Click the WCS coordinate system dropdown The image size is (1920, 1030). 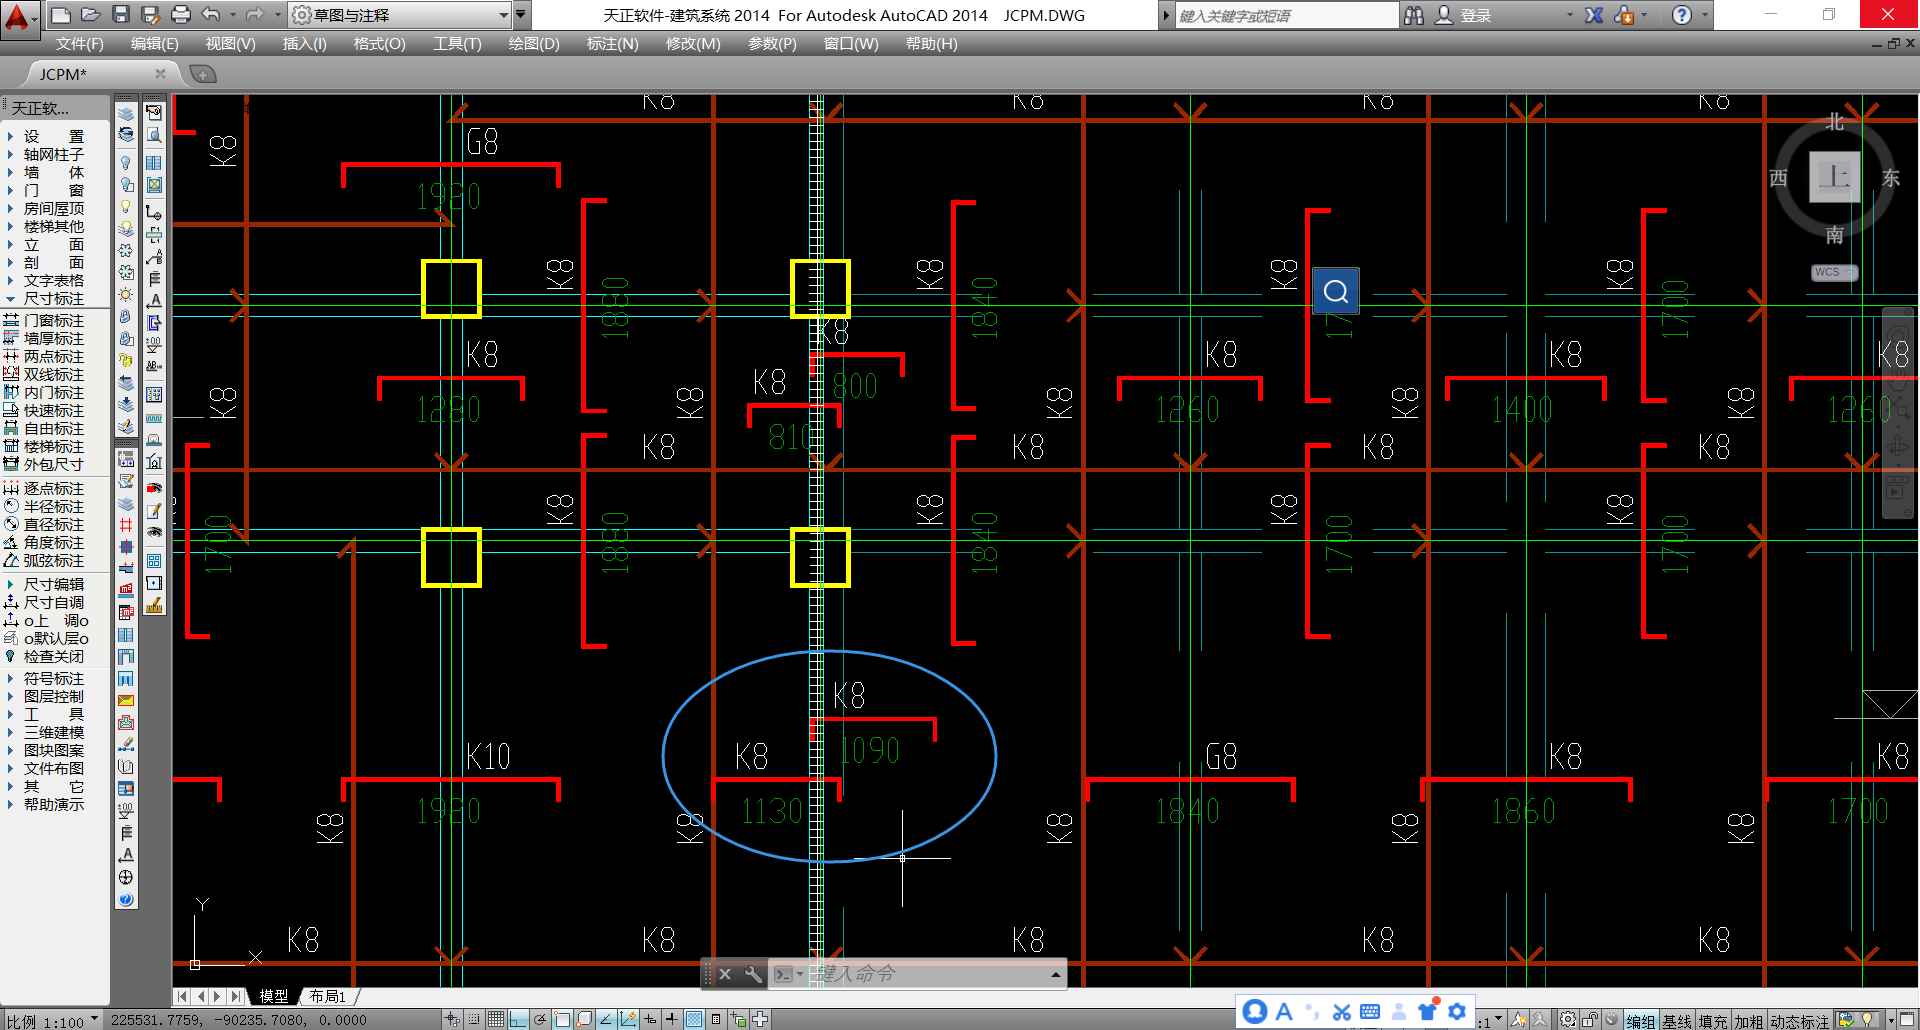pyautogui.click(x=1834, y=272)
